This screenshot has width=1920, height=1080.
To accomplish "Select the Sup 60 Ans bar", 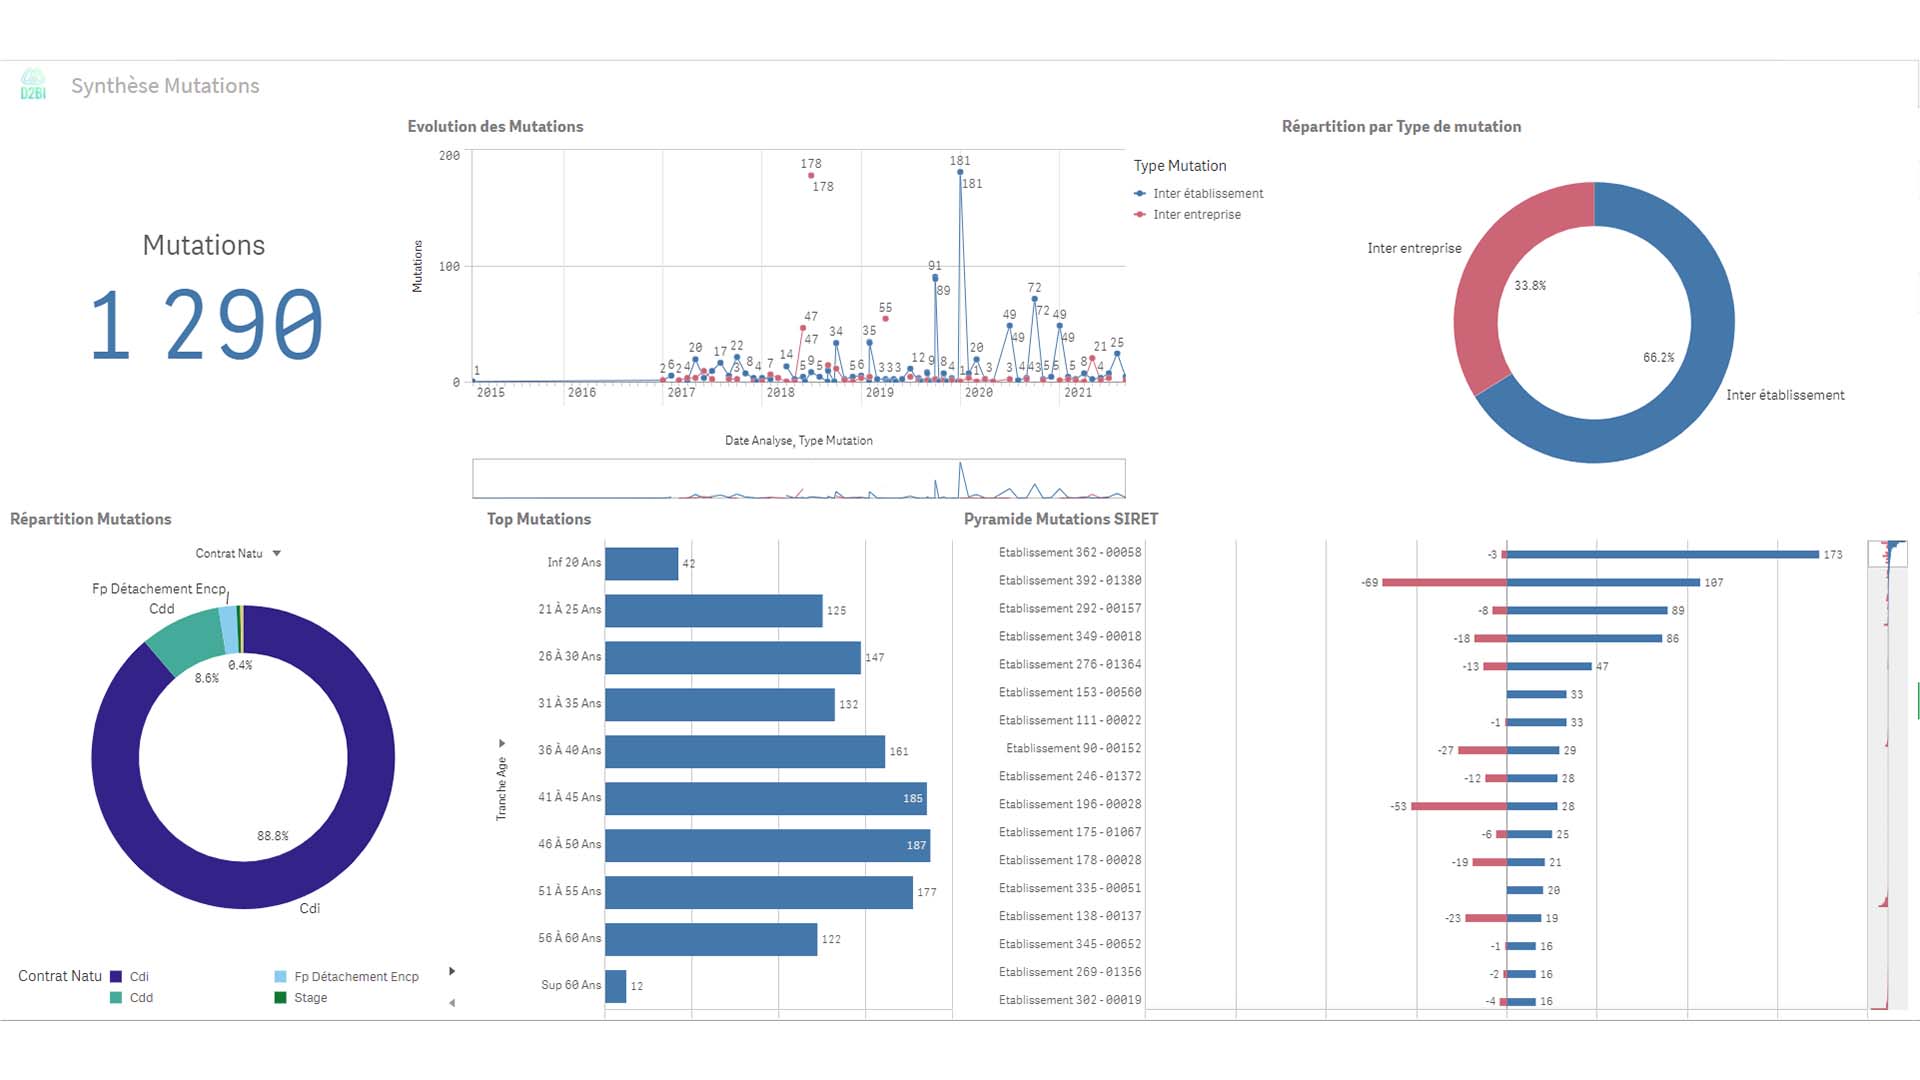I will tap(615, 986).
